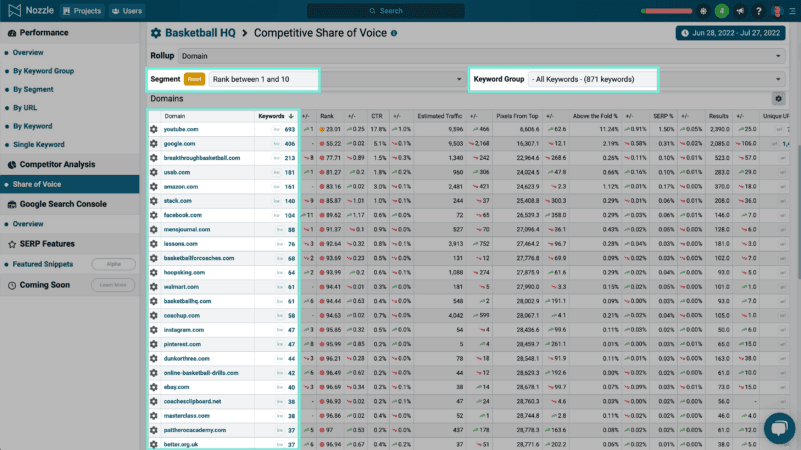
Task: Click the gear icon for breakthroughbasketball.com row
Action: point(154,158)
